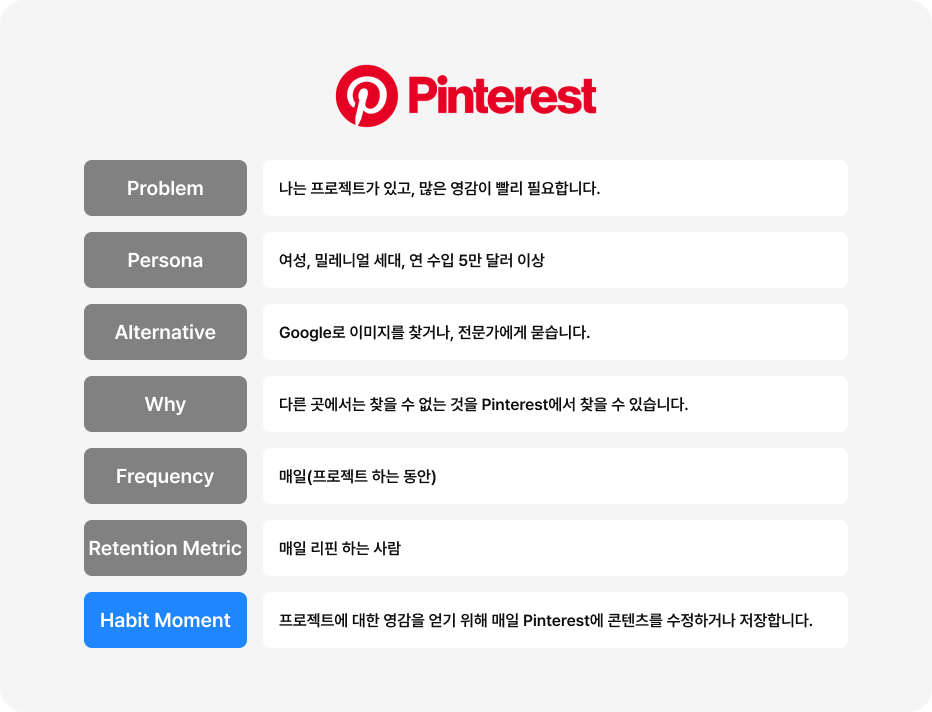The height and width of the screenshot is (712, 932).
Task: Select the Persona label box
Action: (165, 260)
